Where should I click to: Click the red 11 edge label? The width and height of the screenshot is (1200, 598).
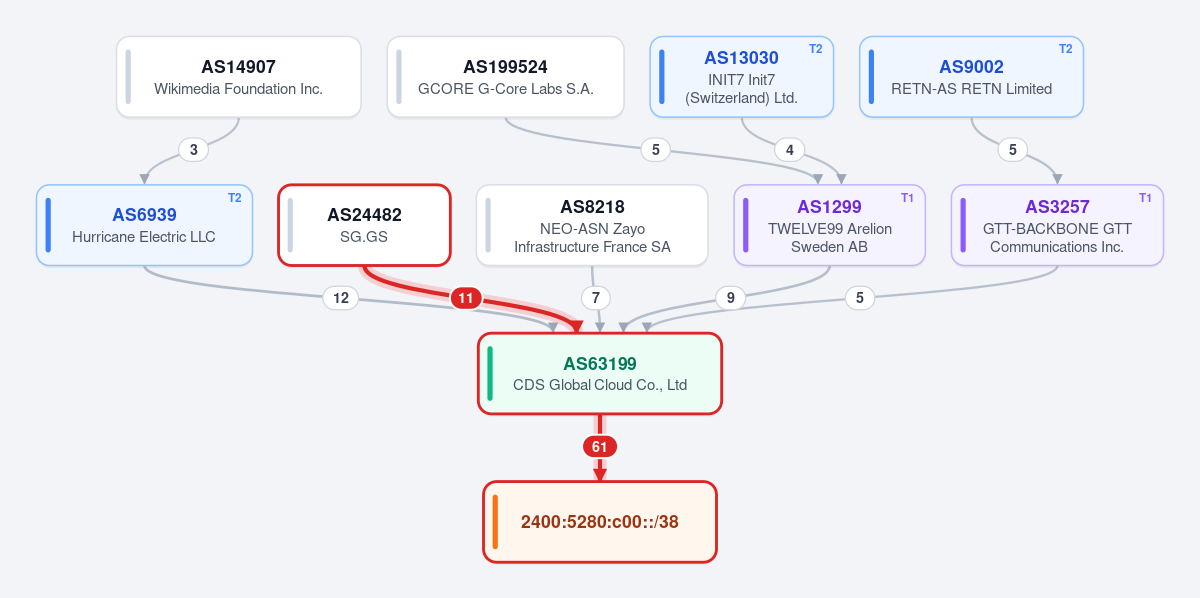click(x=466, y=298)
